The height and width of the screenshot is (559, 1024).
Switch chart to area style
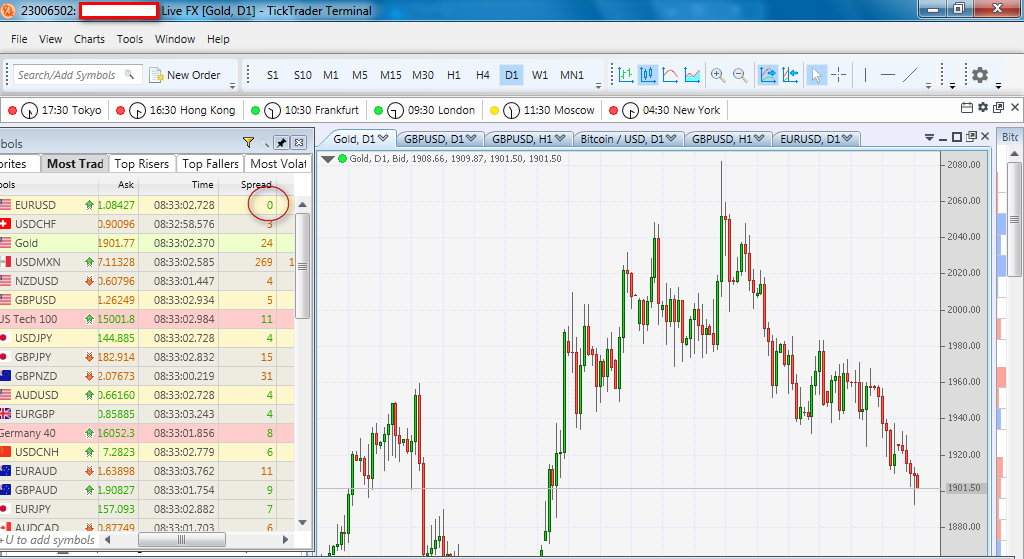tap(692, 75)
